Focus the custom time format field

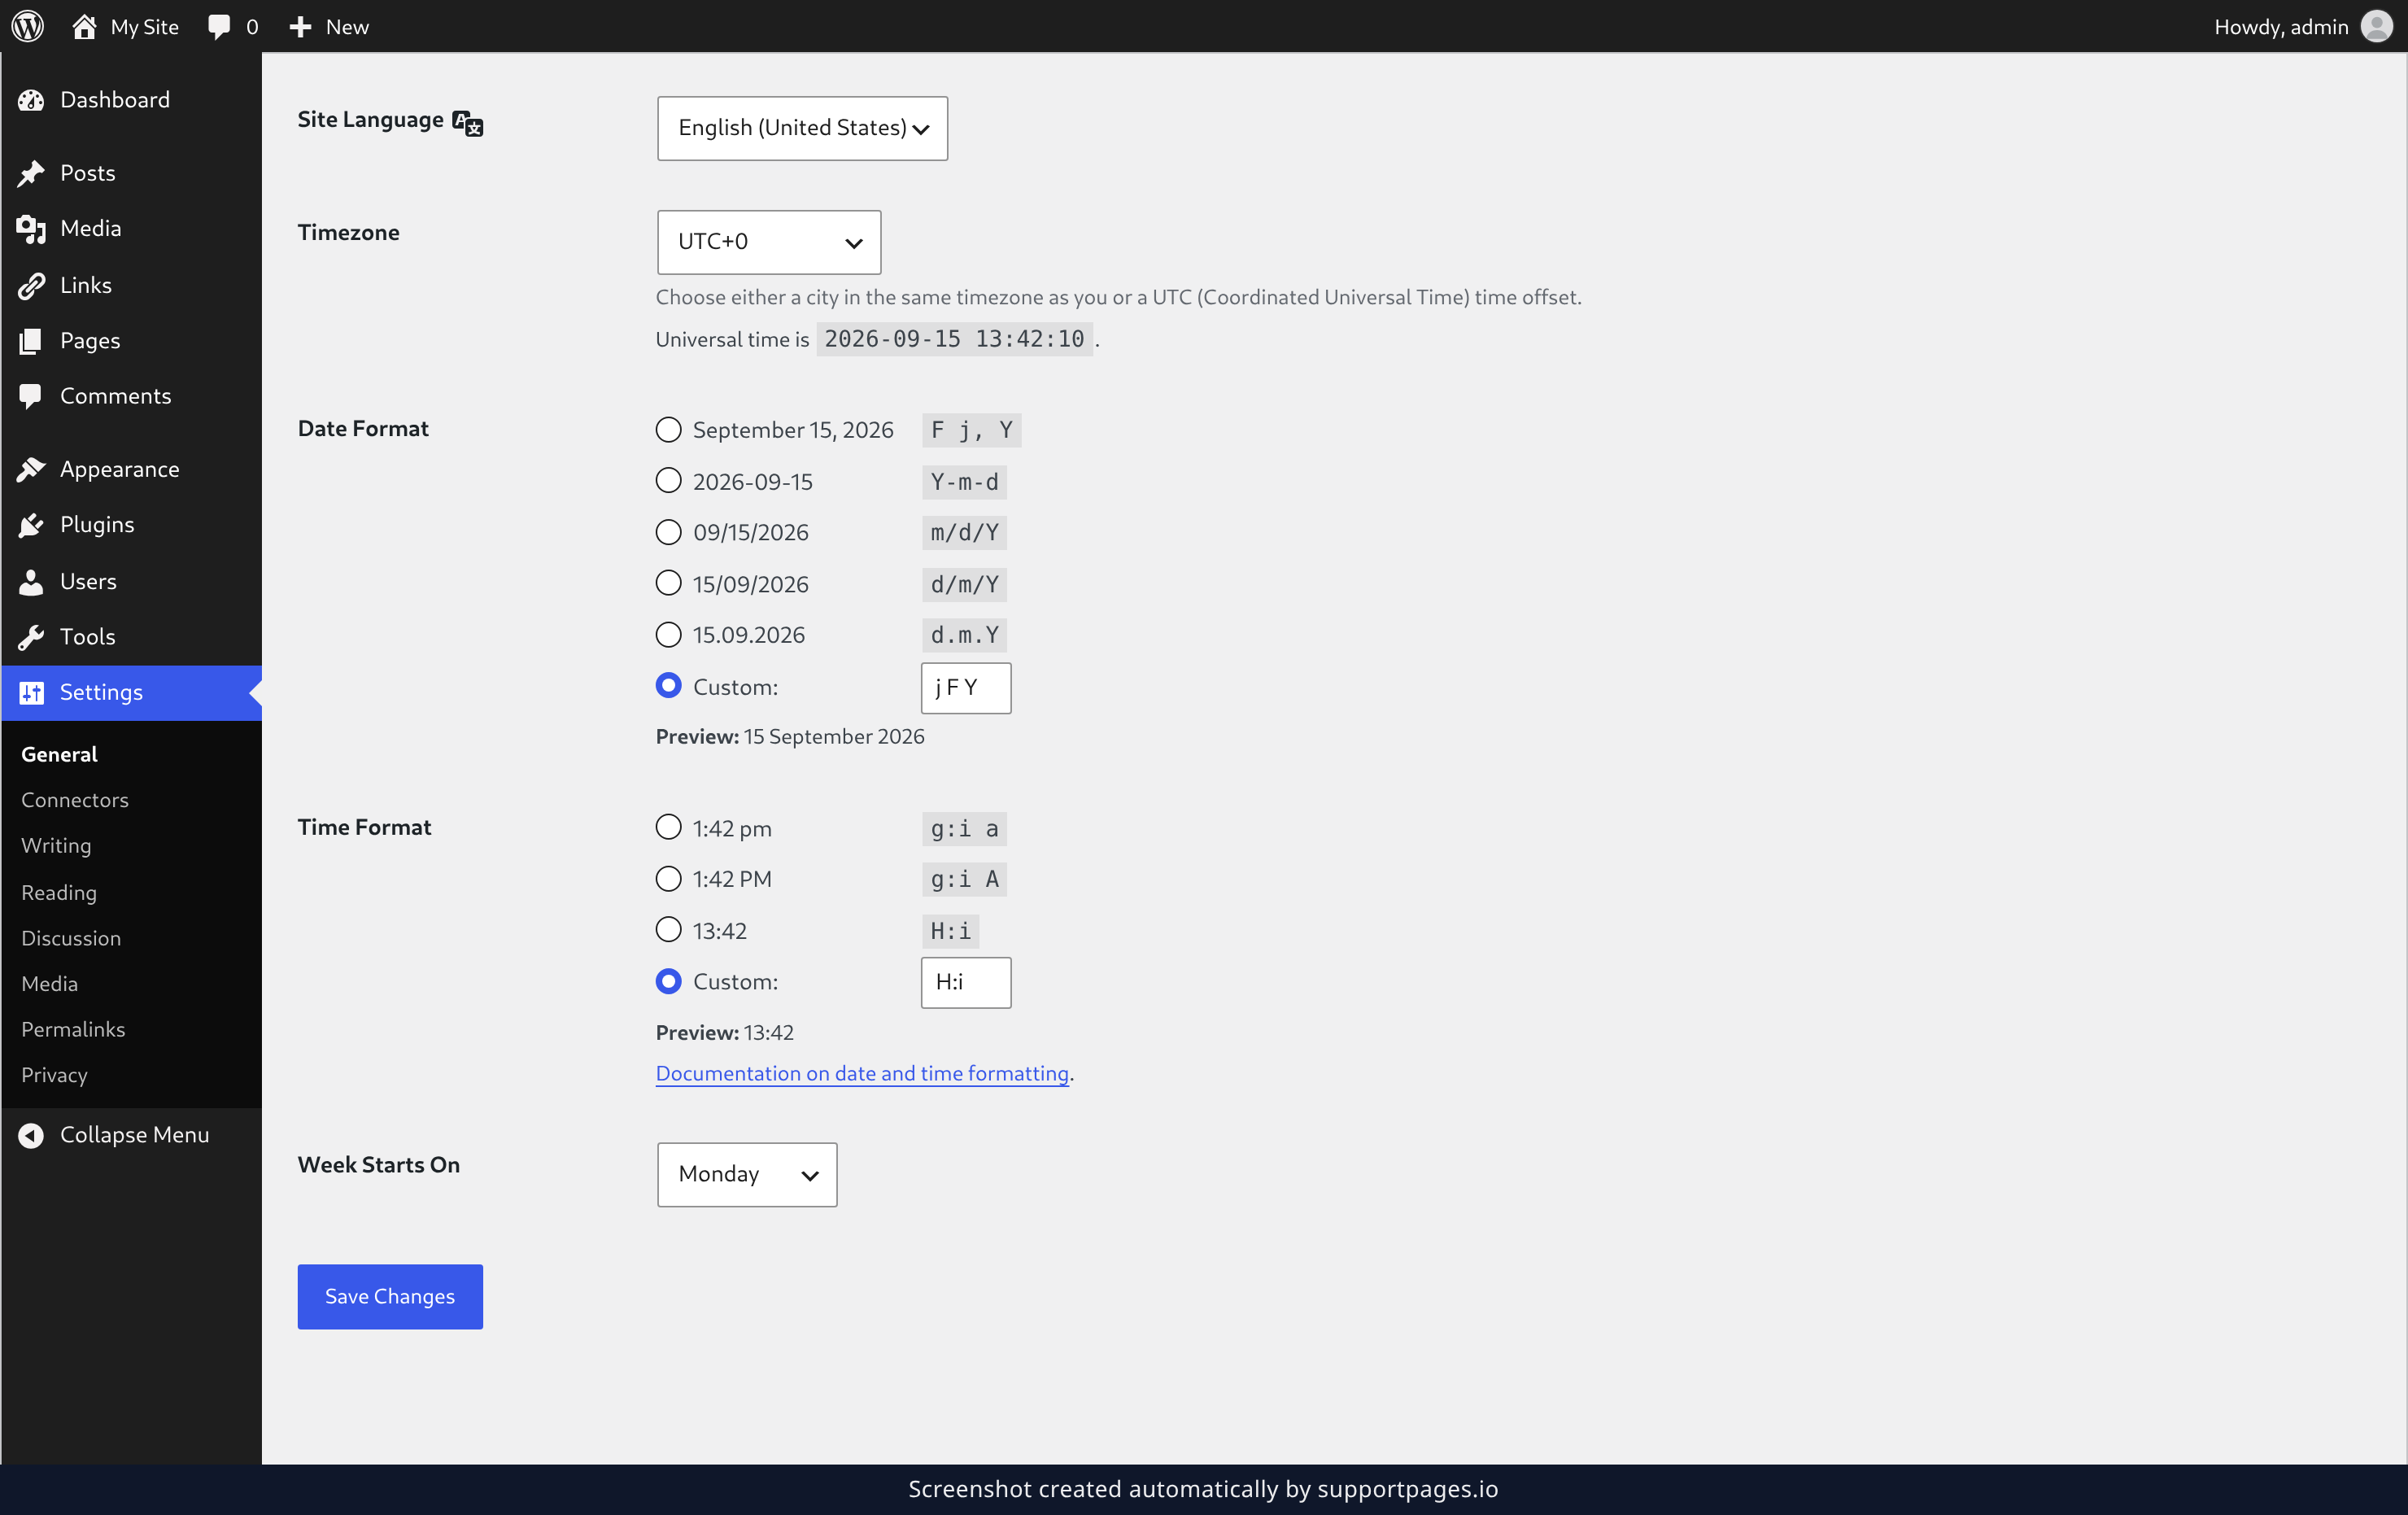pos(965,982)
